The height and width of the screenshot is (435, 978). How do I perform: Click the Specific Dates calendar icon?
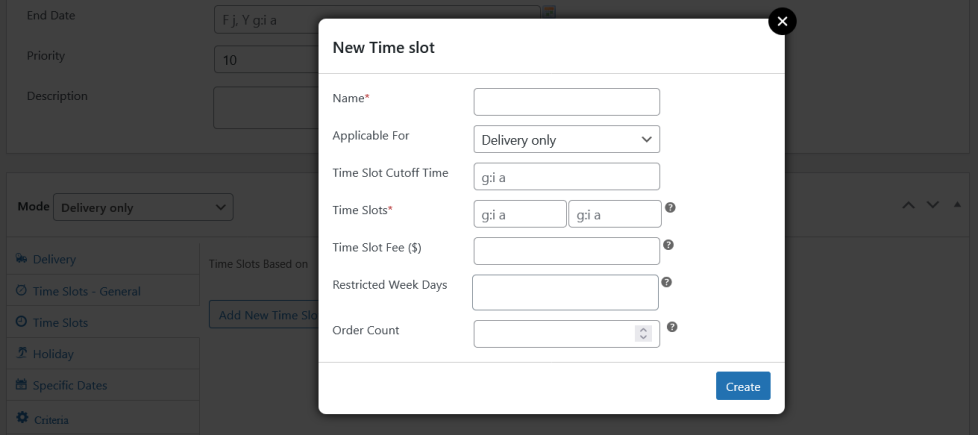[x=21, y=385]
